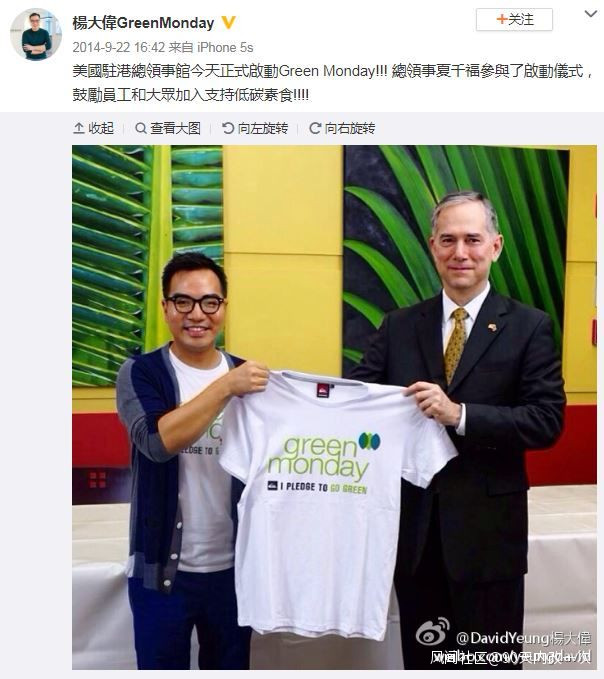Image resolution: width=604 pixels, height=679 pixels.
Task: Click the iPhone 5s source link
Action: click(225, 47)
